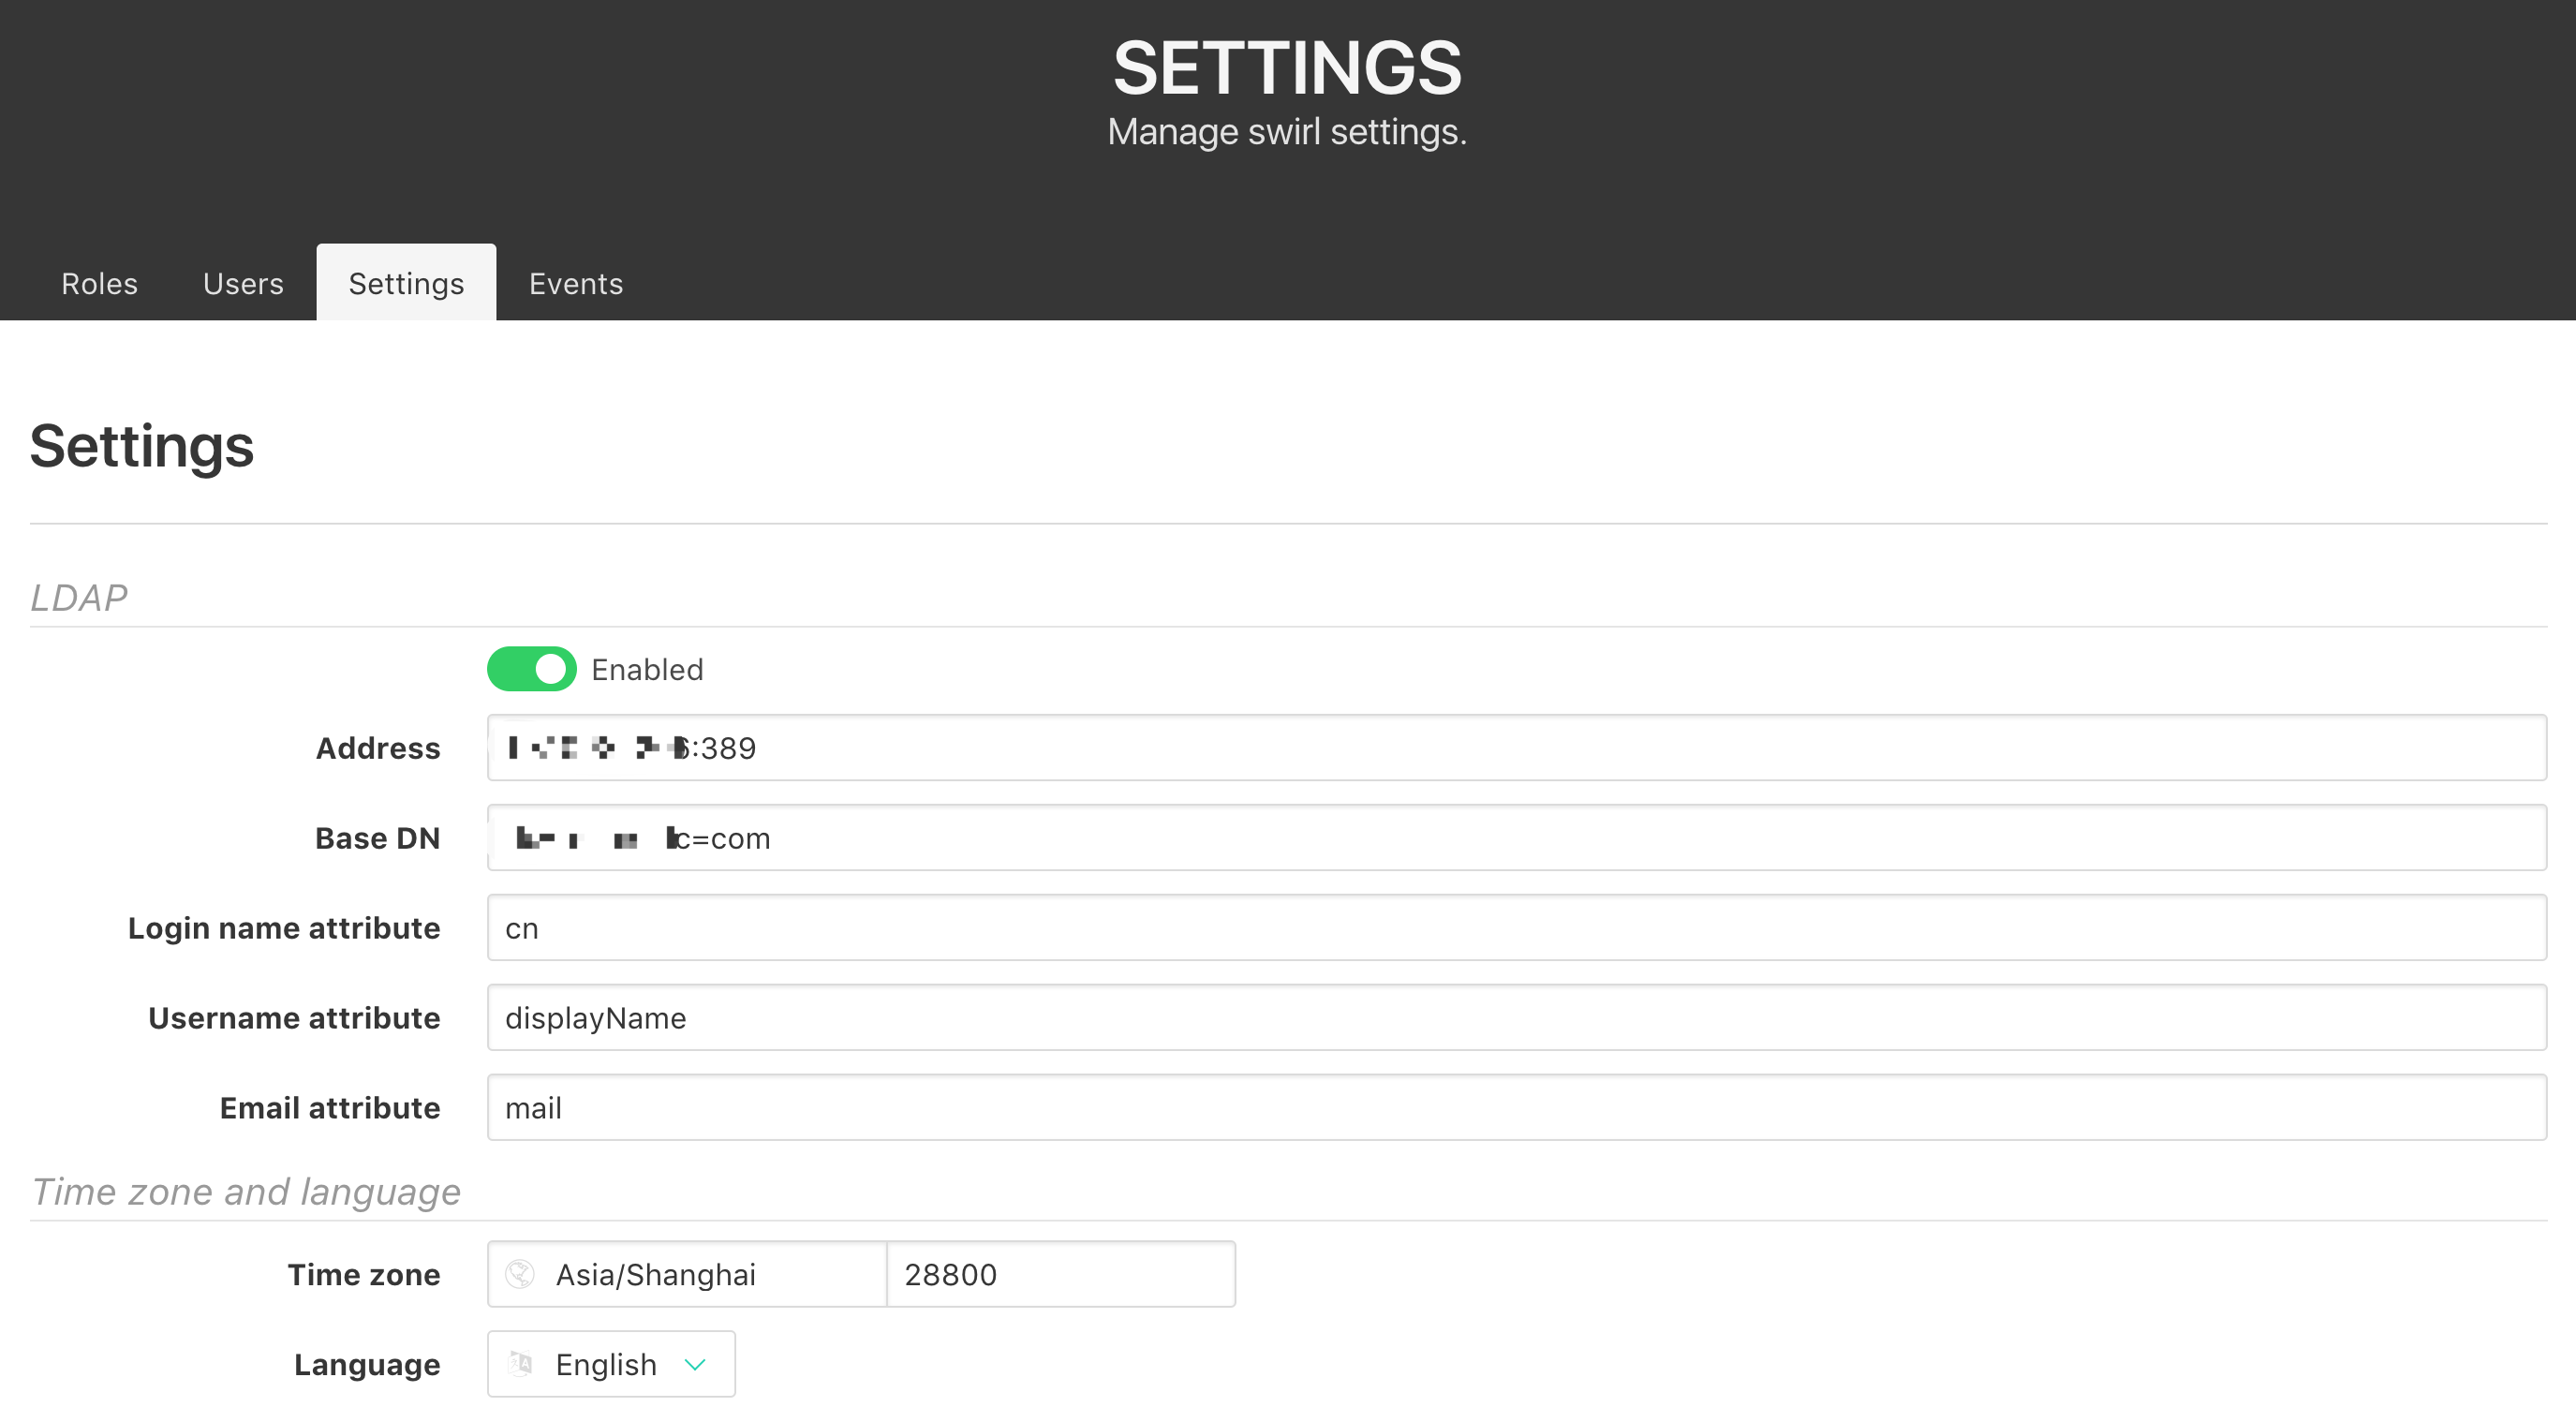Screen dimensions: 2576x1422
Task: Open the Roles tab
Action: point(99,284)
